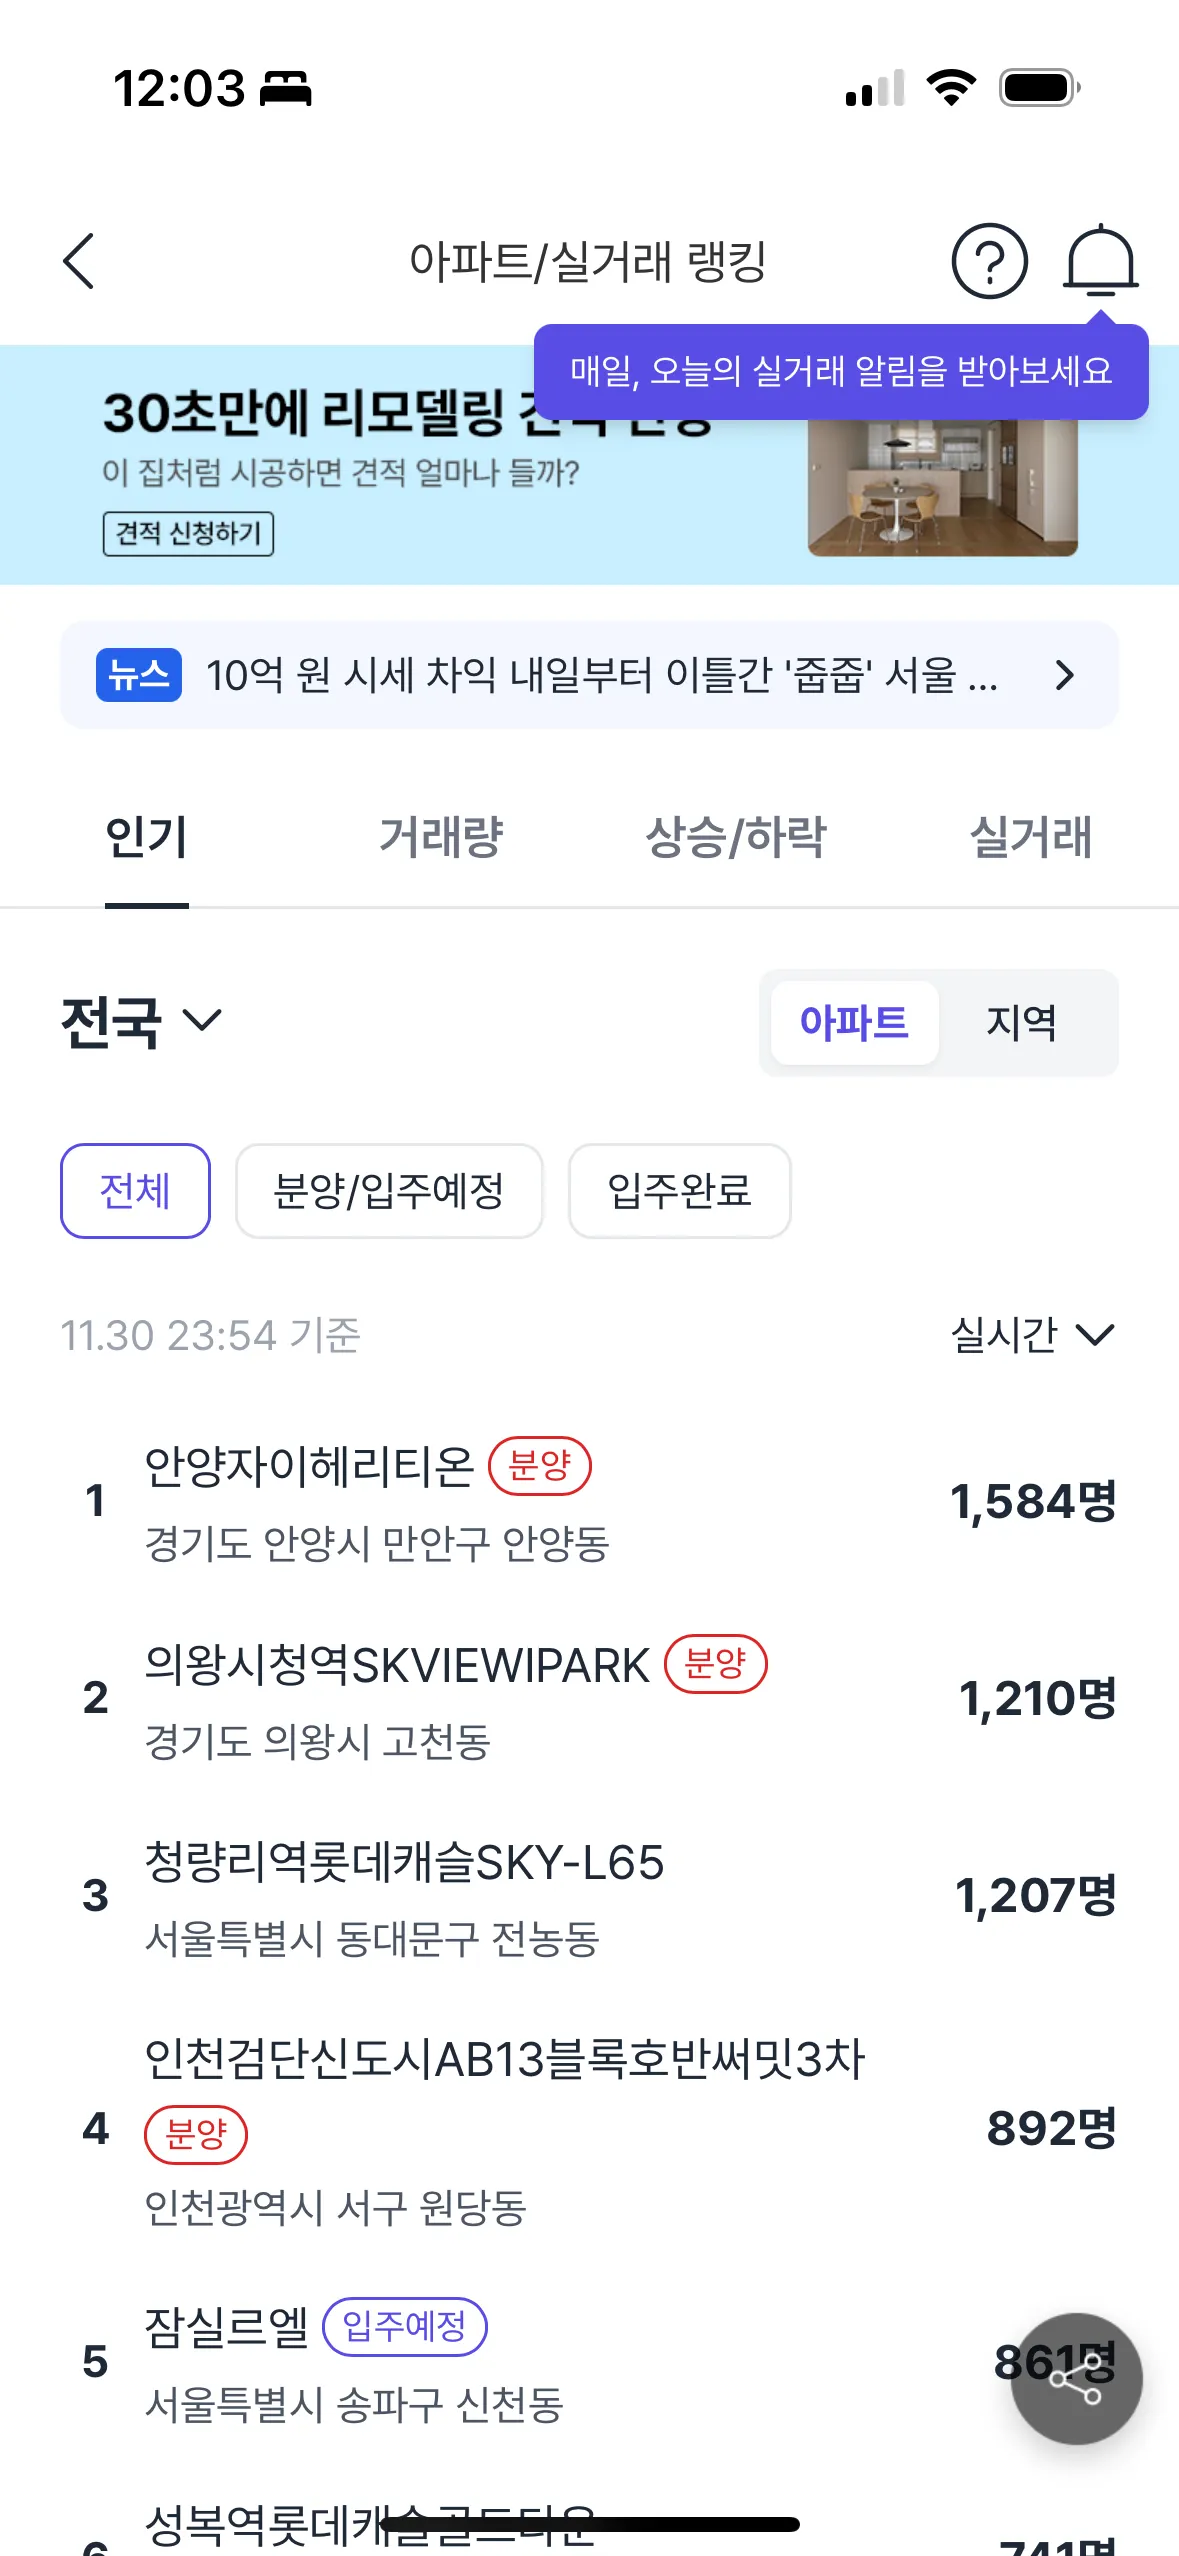
Task: Enable the 전체 filter chip
Action: pos(135,1191)
